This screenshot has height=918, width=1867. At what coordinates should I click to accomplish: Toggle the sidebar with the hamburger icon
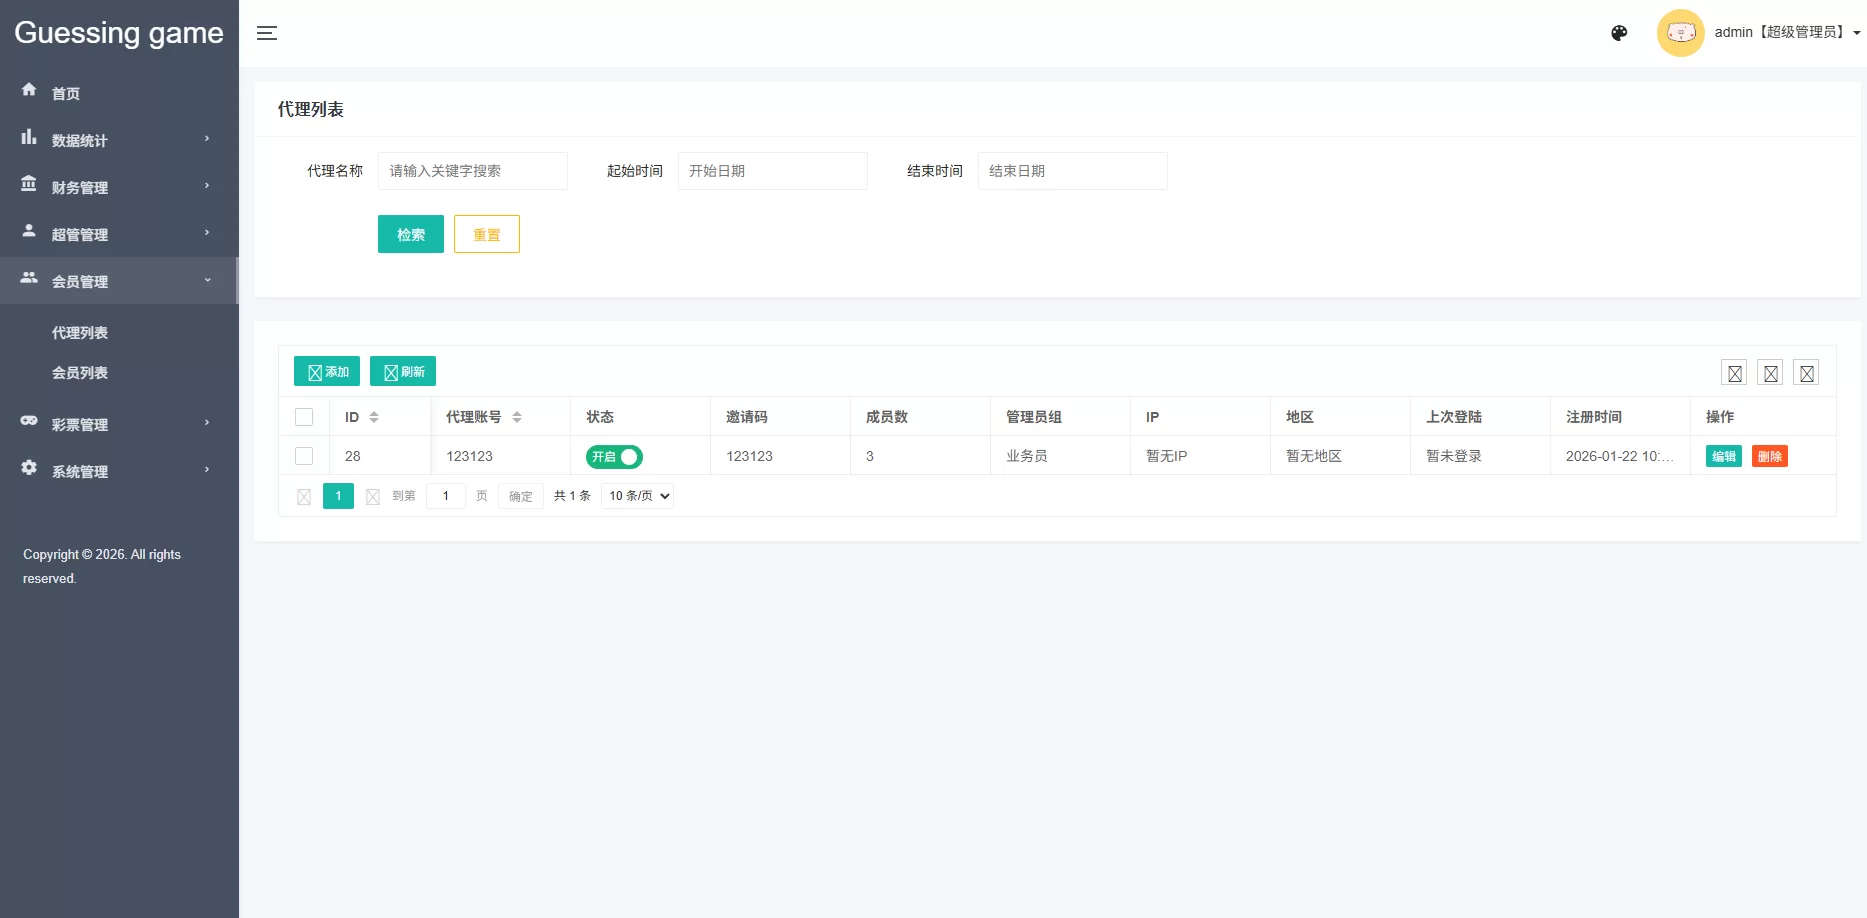click(x=267, y=33)
